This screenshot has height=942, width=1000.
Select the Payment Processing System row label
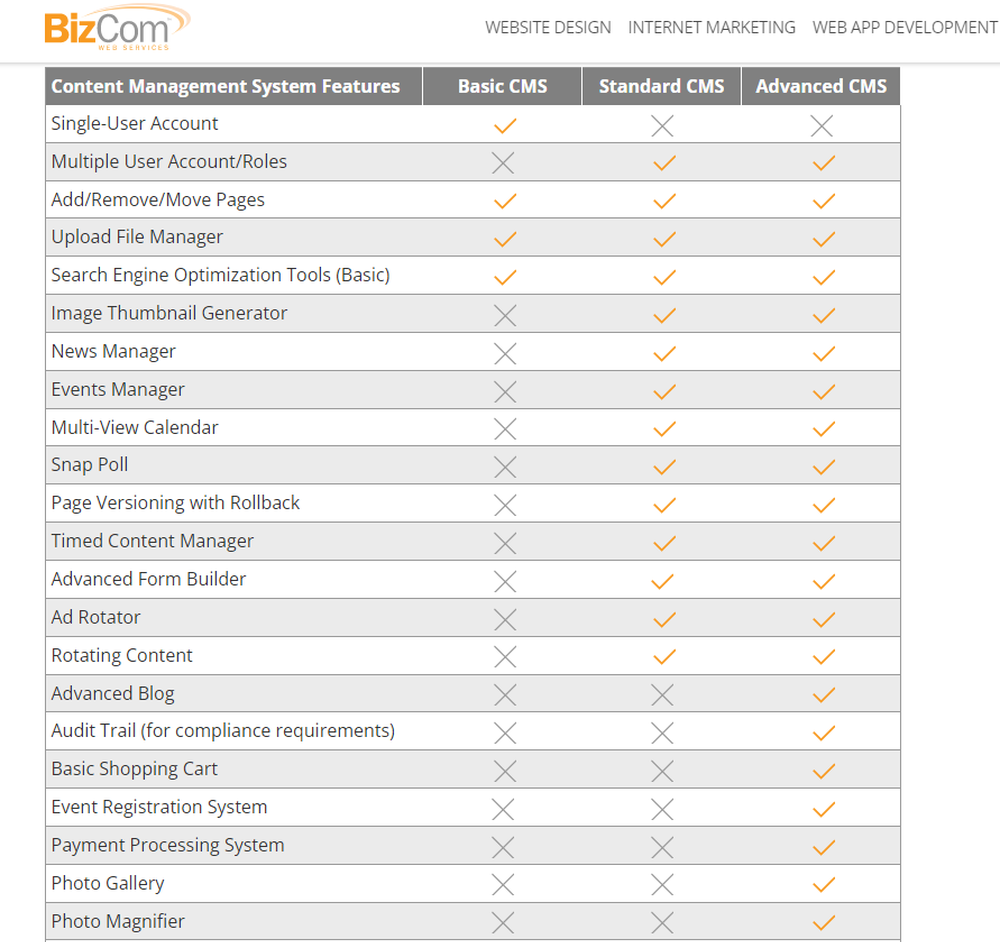tap(168, 845)
